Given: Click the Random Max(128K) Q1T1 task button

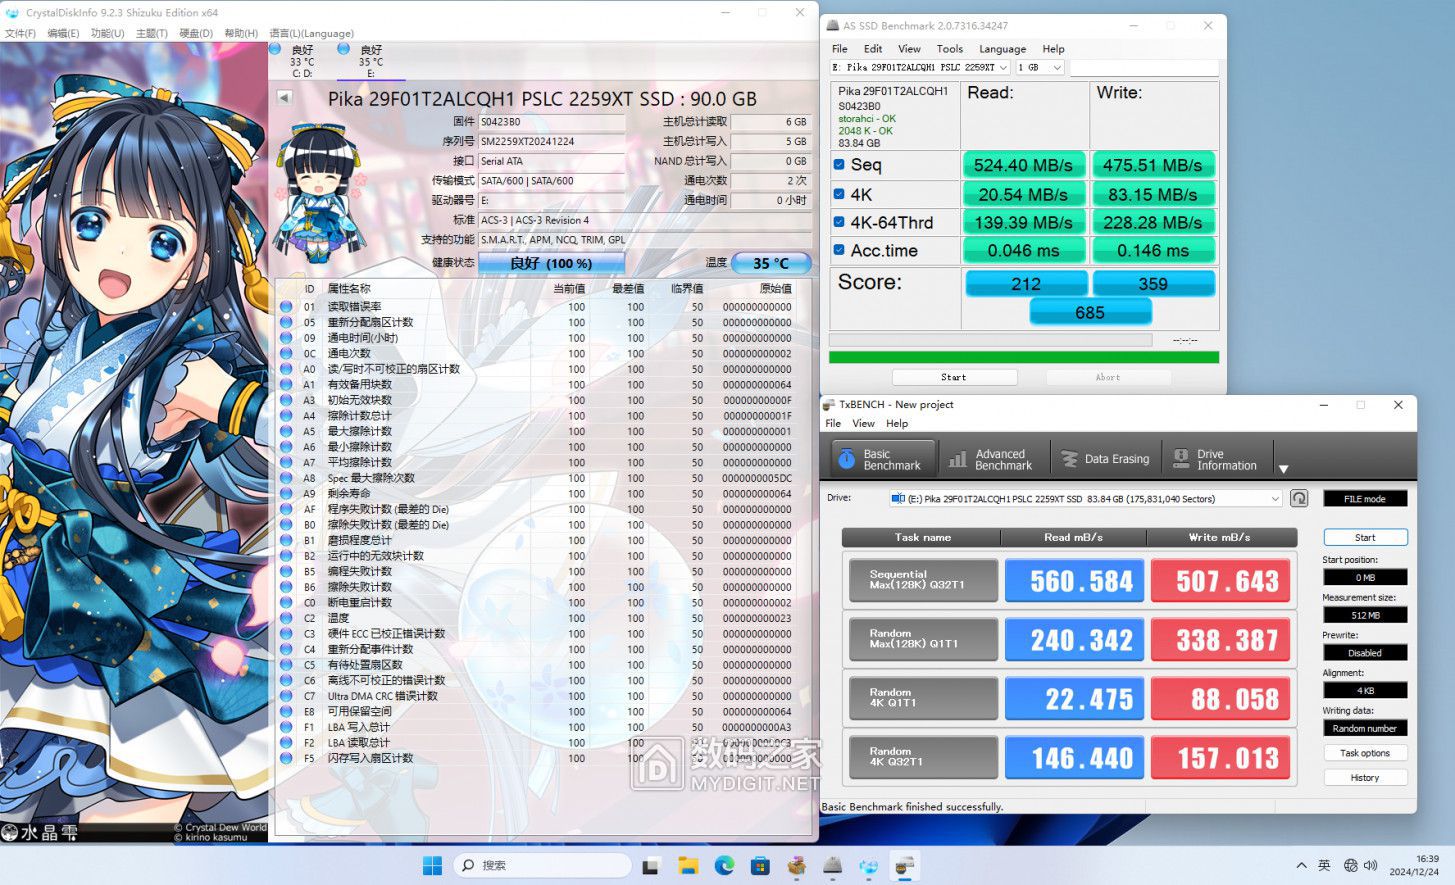Looking at the screenshot, I should tap(923, 640).
